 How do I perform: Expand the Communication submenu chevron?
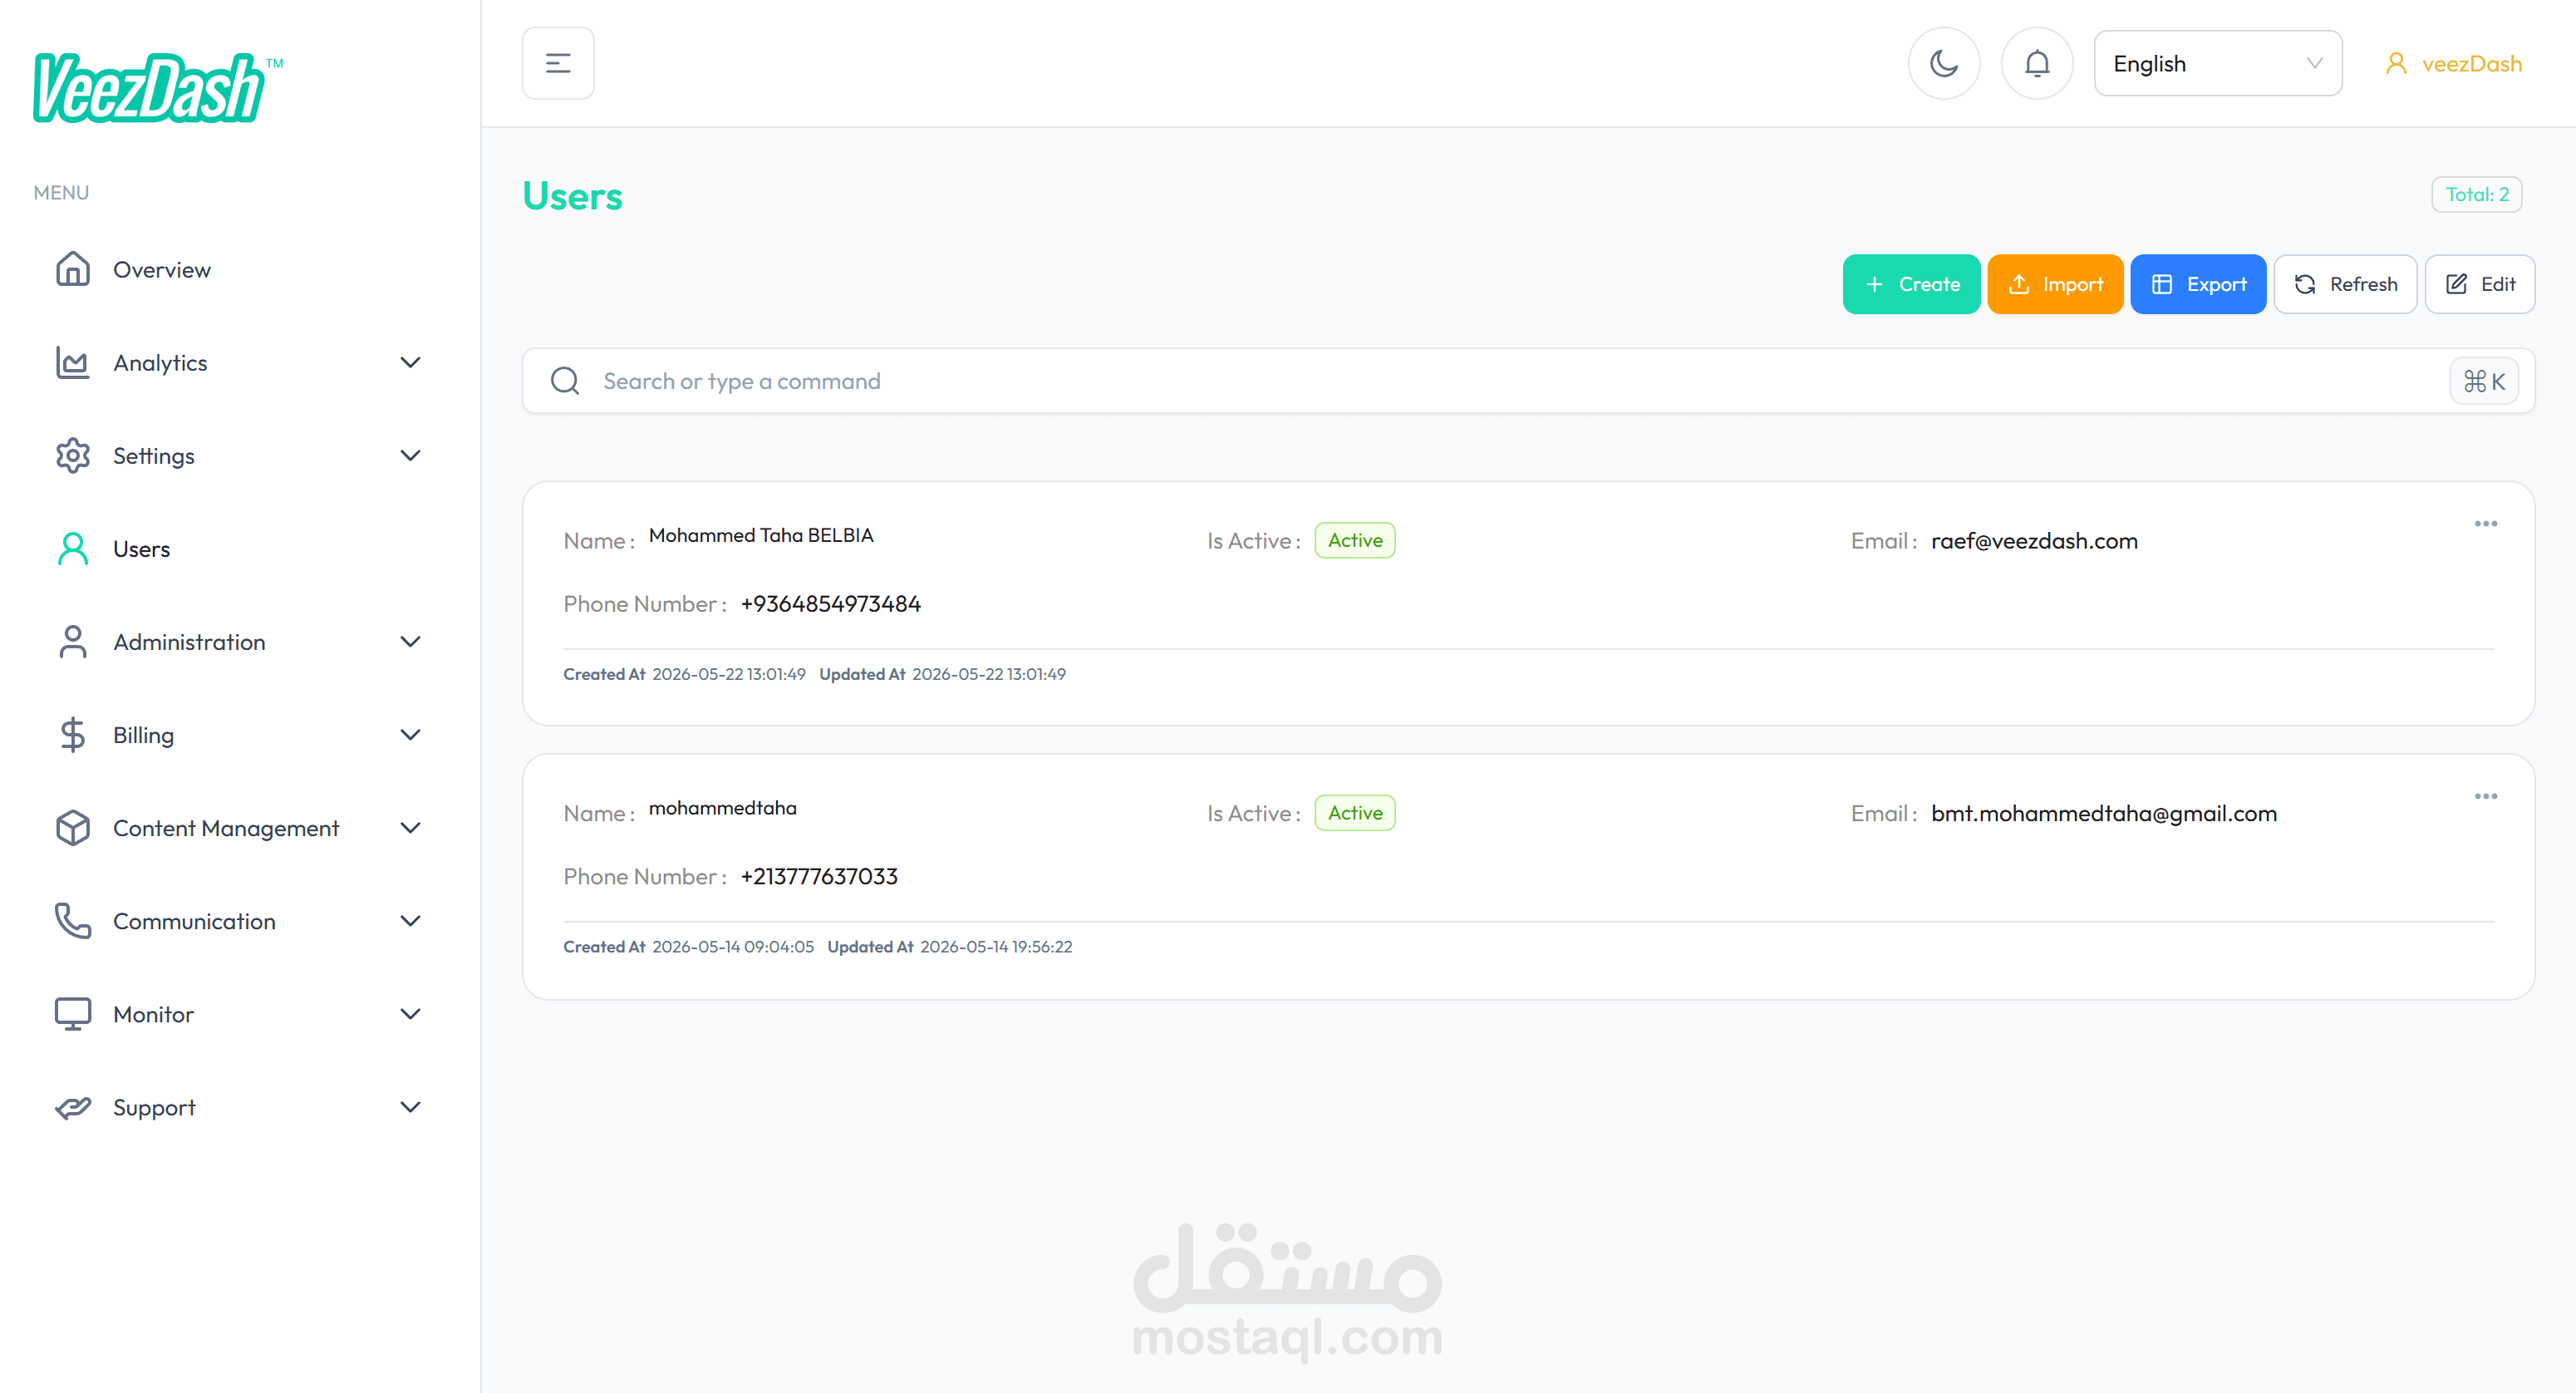click(x=410, y=920)
